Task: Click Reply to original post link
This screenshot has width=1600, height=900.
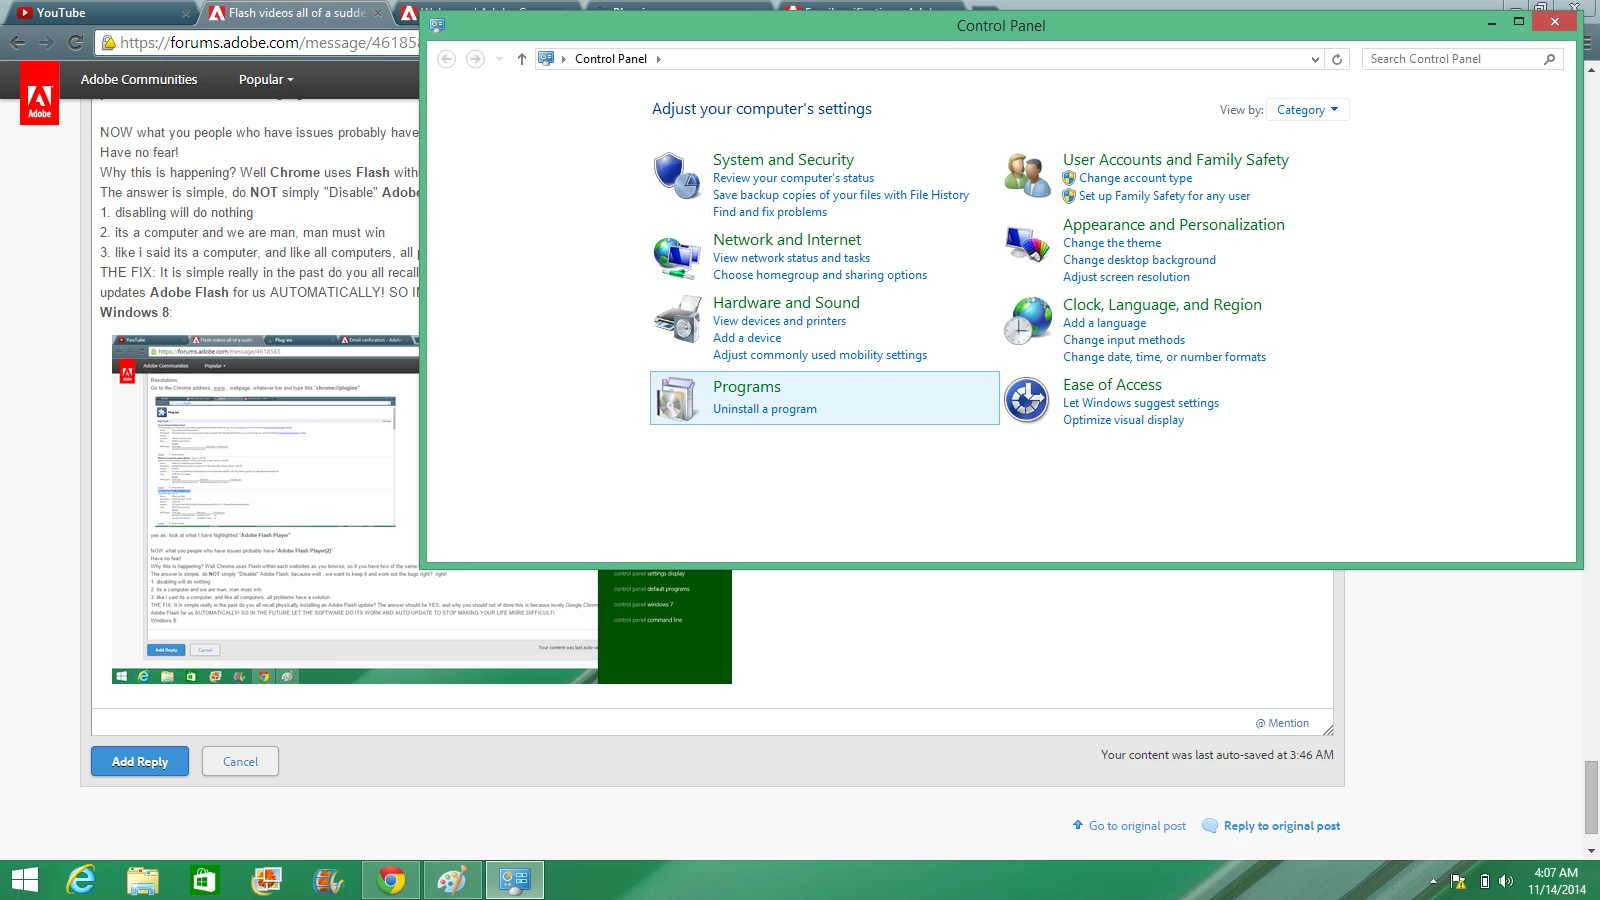Action: [x=1282, y=826]
